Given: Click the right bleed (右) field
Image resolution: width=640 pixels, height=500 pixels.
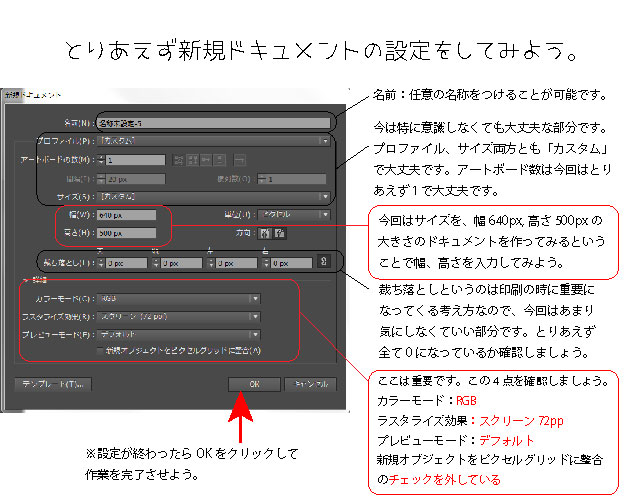Looking at the screenshot, I should tap(292, 263).
